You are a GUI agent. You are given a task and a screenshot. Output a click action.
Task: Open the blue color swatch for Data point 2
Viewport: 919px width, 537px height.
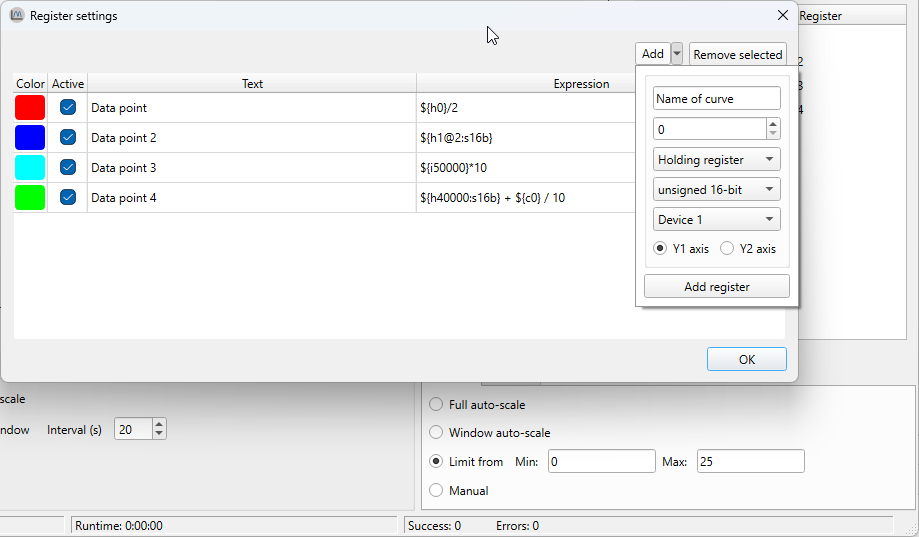[x=30, y=138]
